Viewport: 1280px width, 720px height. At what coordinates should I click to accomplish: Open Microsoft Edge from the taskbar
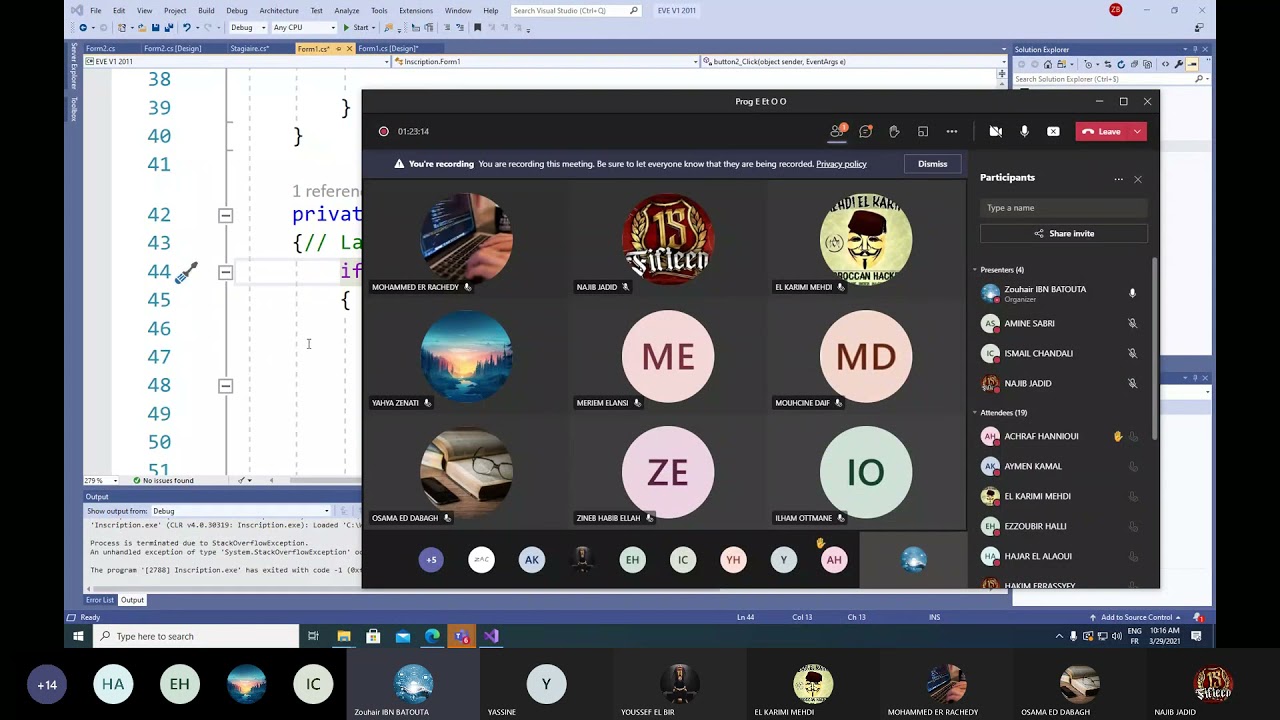432,636
